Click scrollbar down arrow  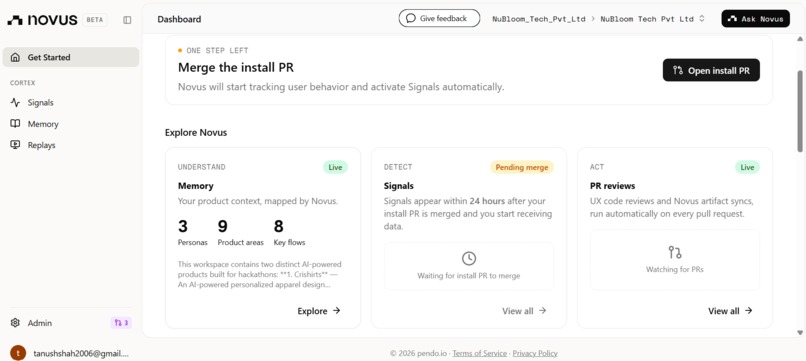[800, 332]
